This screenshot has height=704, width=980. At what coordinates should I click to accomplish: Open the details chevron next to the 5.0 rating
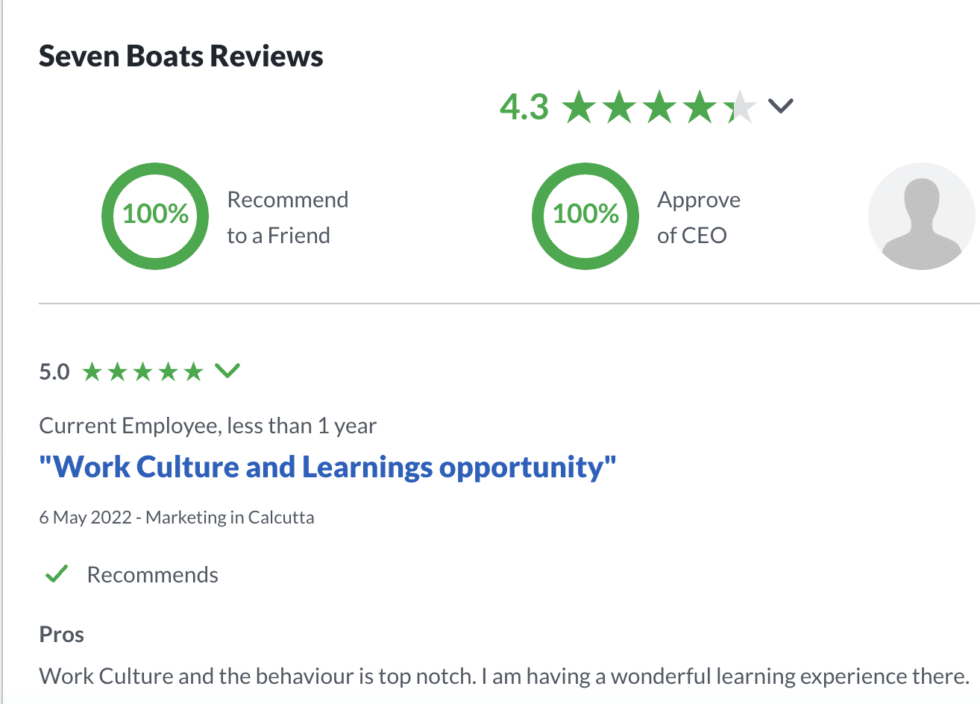(x=228, y=371)
